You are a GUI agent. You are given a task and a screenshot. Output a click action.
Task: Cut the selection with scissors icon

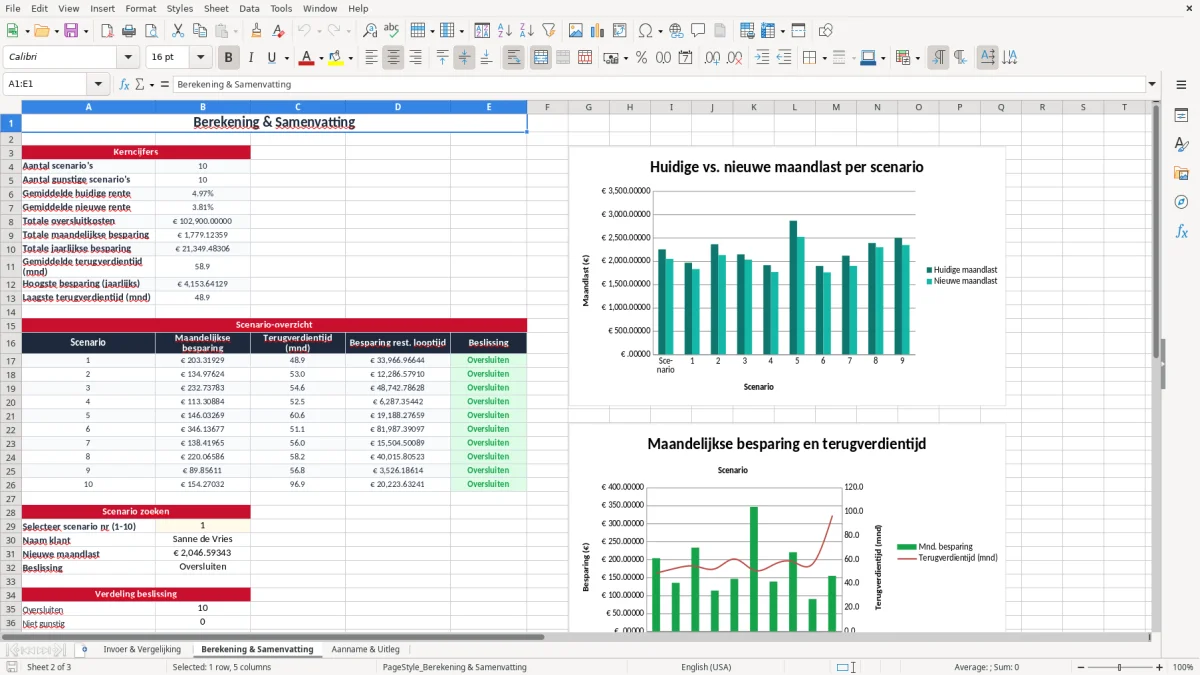[x=178, y=31]
